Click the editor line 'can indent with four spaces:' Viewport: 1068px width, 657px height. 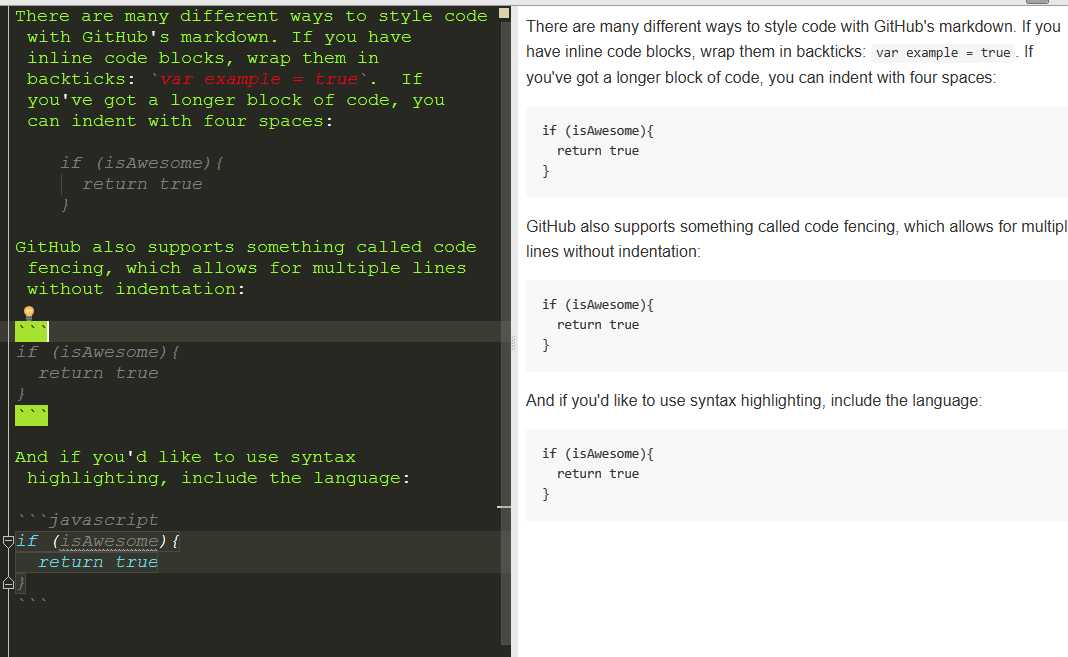pos(180,121)
